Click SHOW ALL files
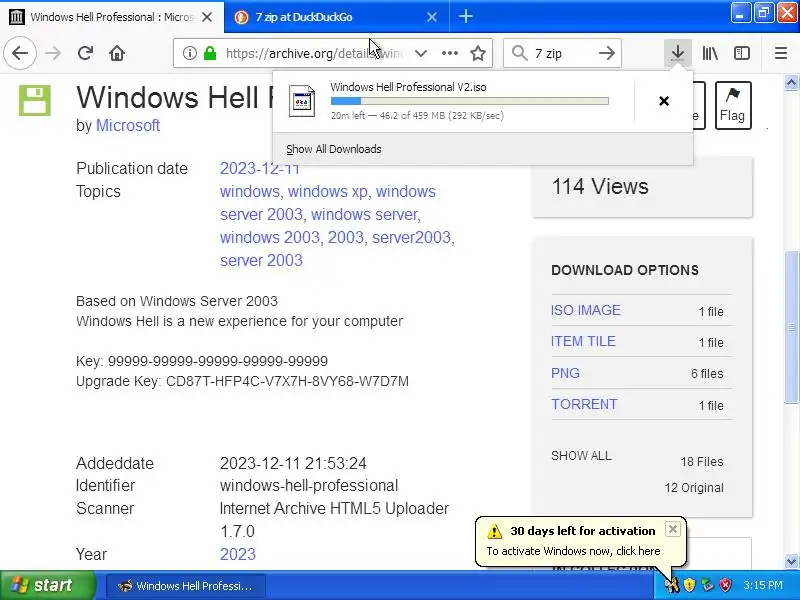Image resolution: width=800 pixels, height=600 pixels. pyautogui.click(x=581, y=456)
